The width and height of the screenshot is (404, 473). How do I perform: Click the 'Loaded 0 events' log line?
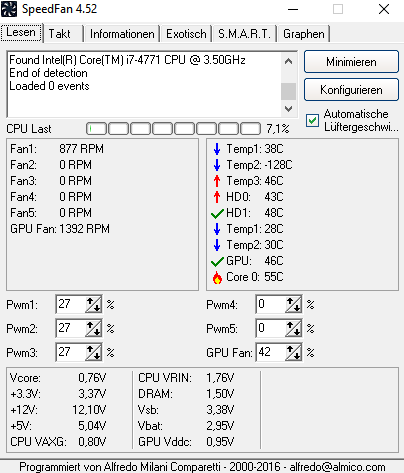tap(49, 86)
